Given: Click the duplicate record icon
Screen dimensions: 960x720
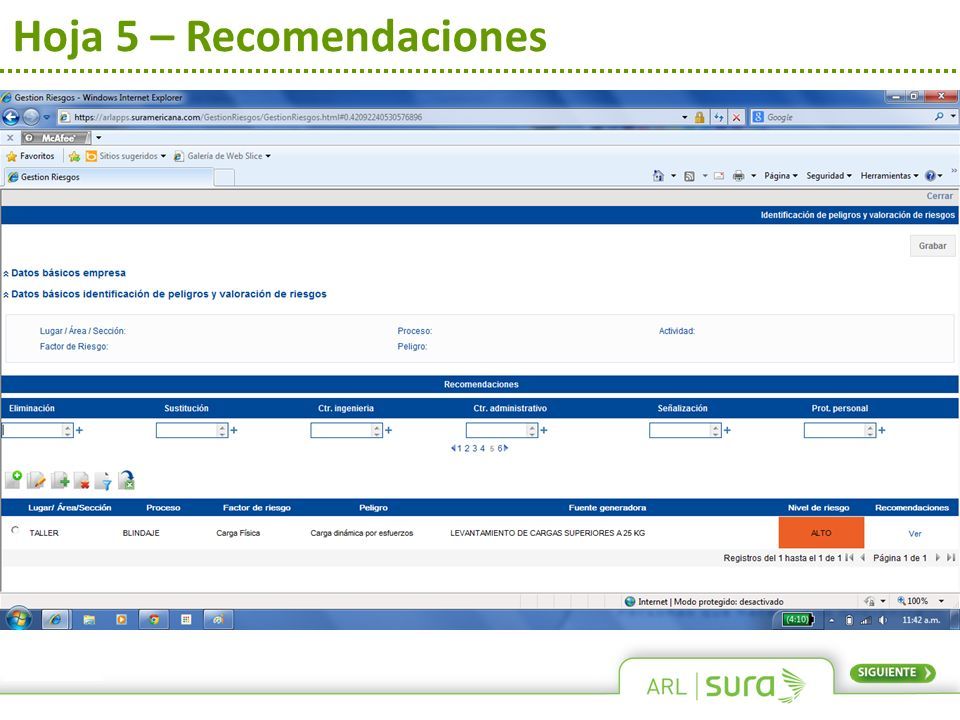Looking at the screenshot, I should click(x=60, y=480).
